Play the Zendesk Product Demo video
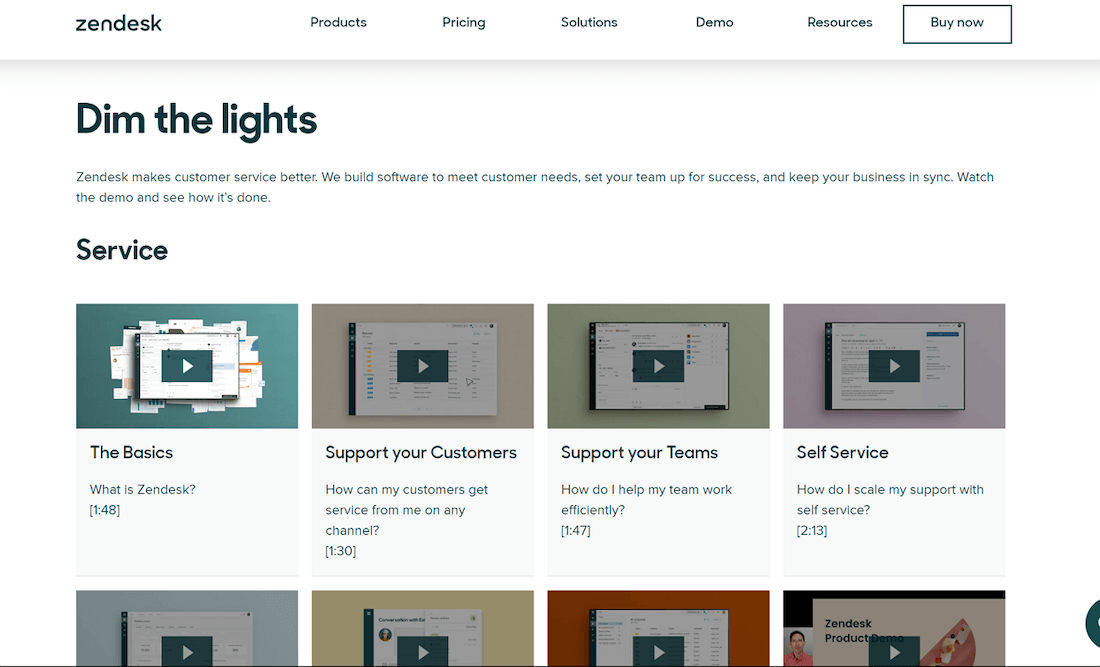Viewport: 1100px width, 667px height. [894, 652]
